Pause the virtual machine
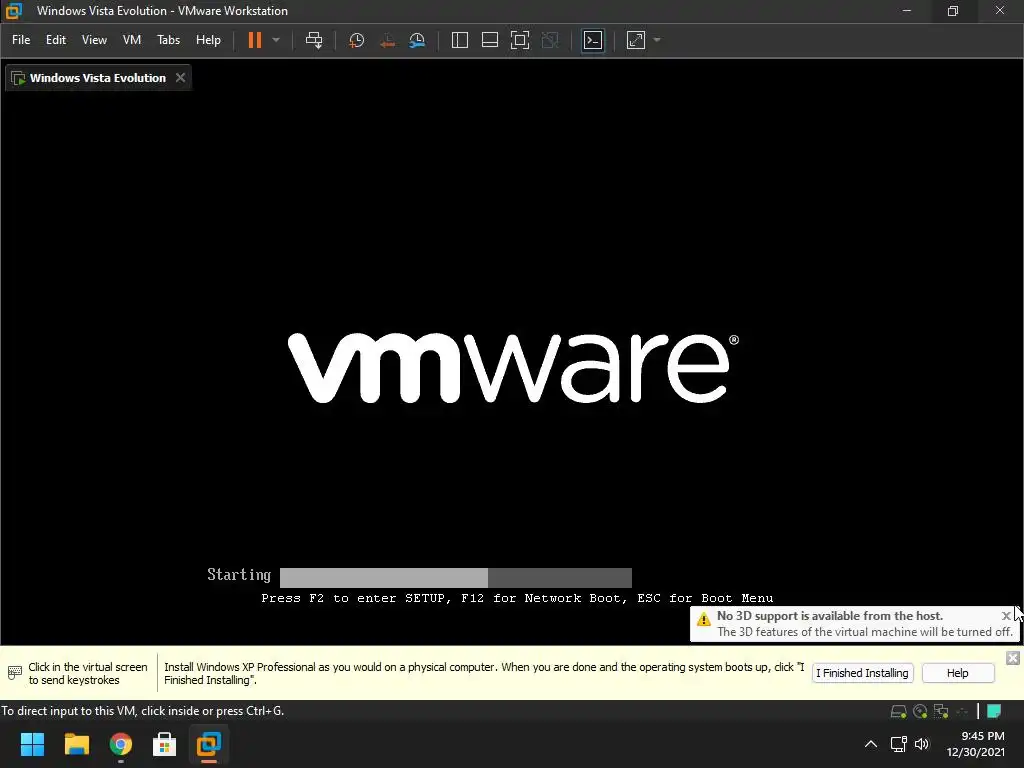Image resolution: width=1024 pixels, height=768 pixels. coord(255,40)
